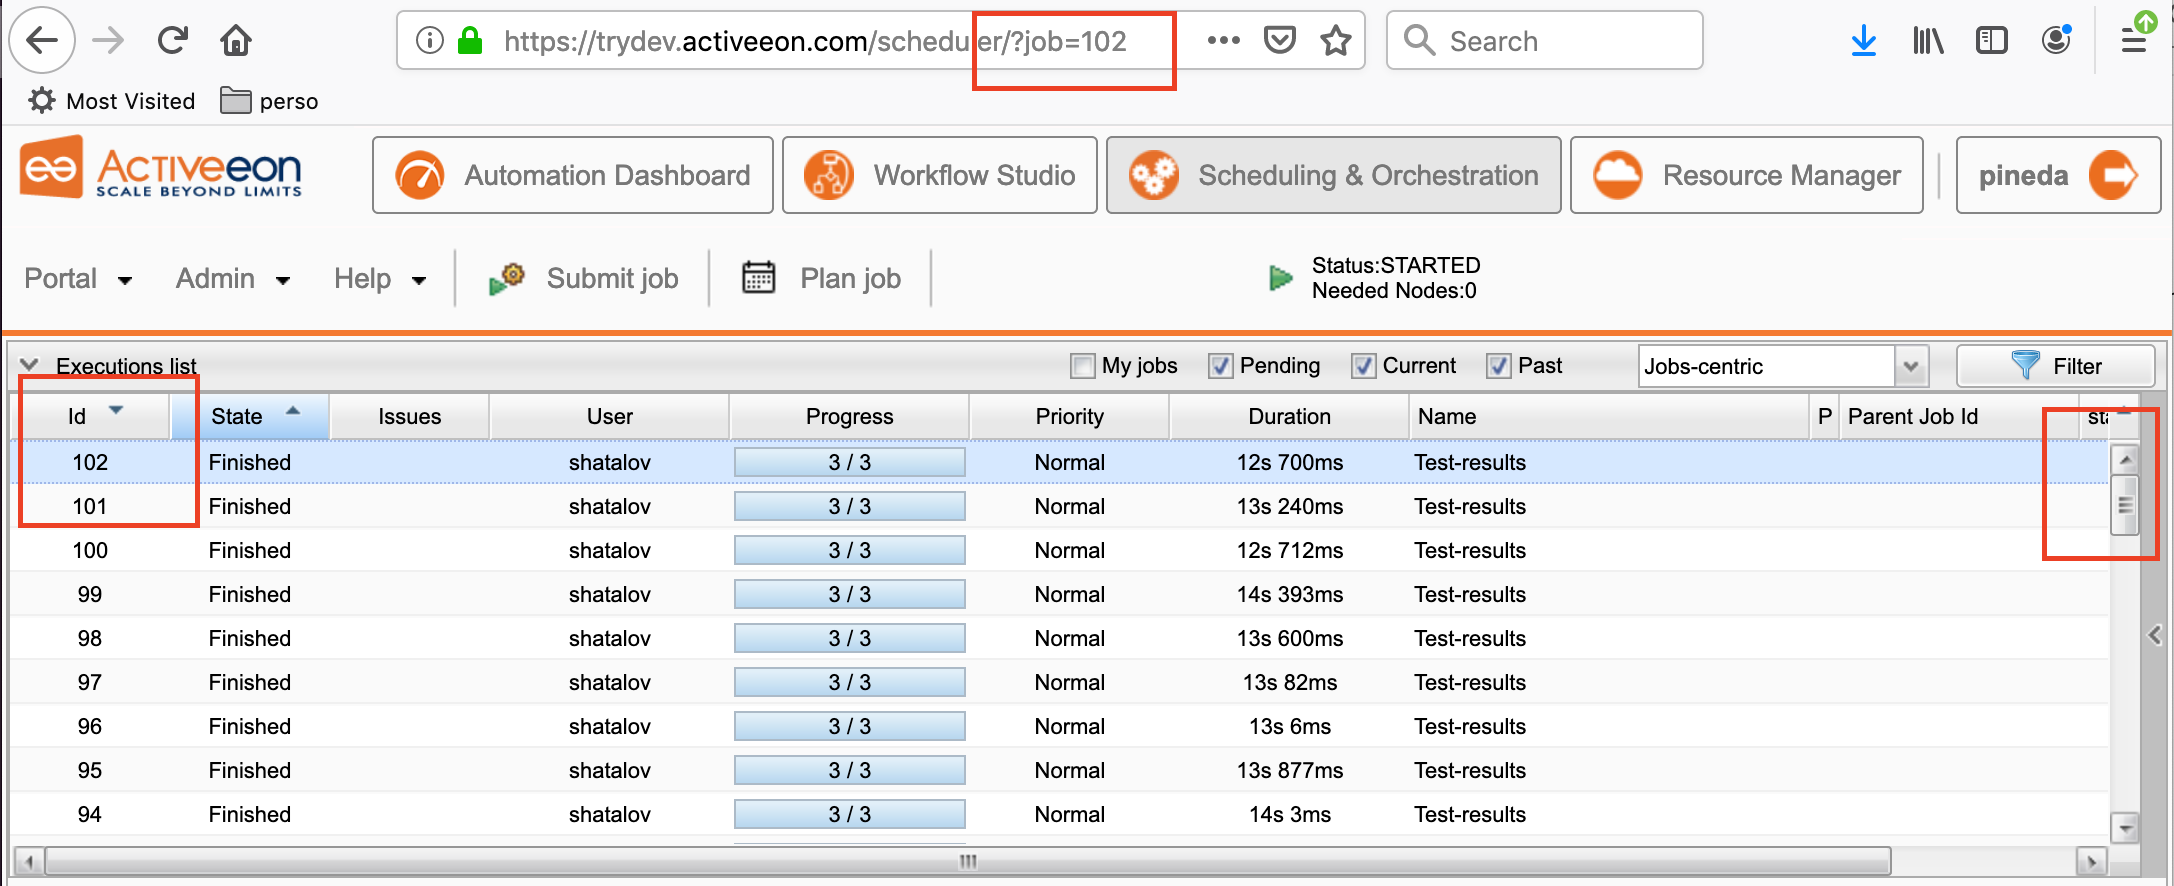Viewport: 2174px width, 886px height.
Task: Open the Firefox account icon
Action: [x=2056, y=40]
